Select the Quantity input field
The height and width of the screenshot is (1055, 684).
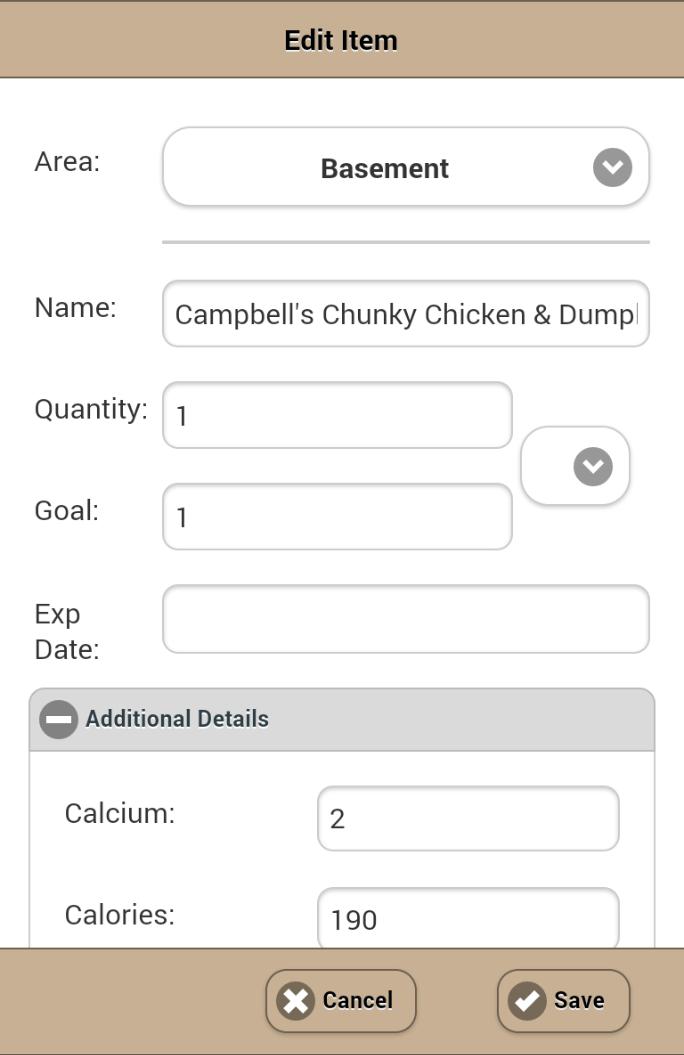tap(336, 415)
